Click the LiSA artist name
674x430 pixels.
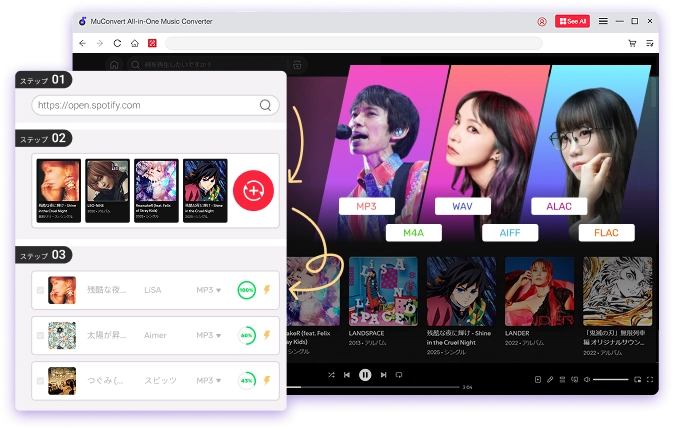(153, 290)
